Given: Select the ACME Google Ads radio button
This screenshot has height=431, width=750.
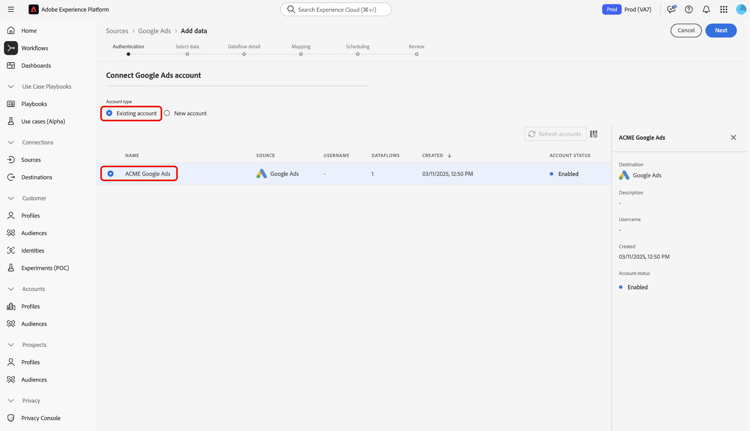Looking at the screenshot, I should tap(110, 174).
